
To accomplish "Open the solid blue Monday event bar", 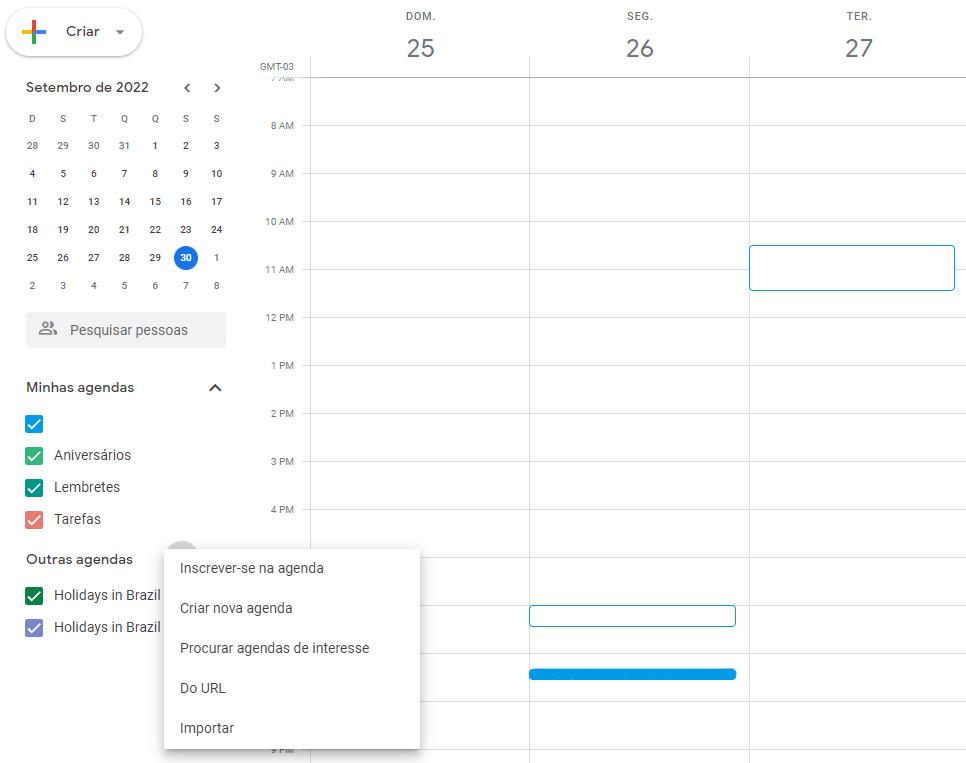I will click(632, 674).
